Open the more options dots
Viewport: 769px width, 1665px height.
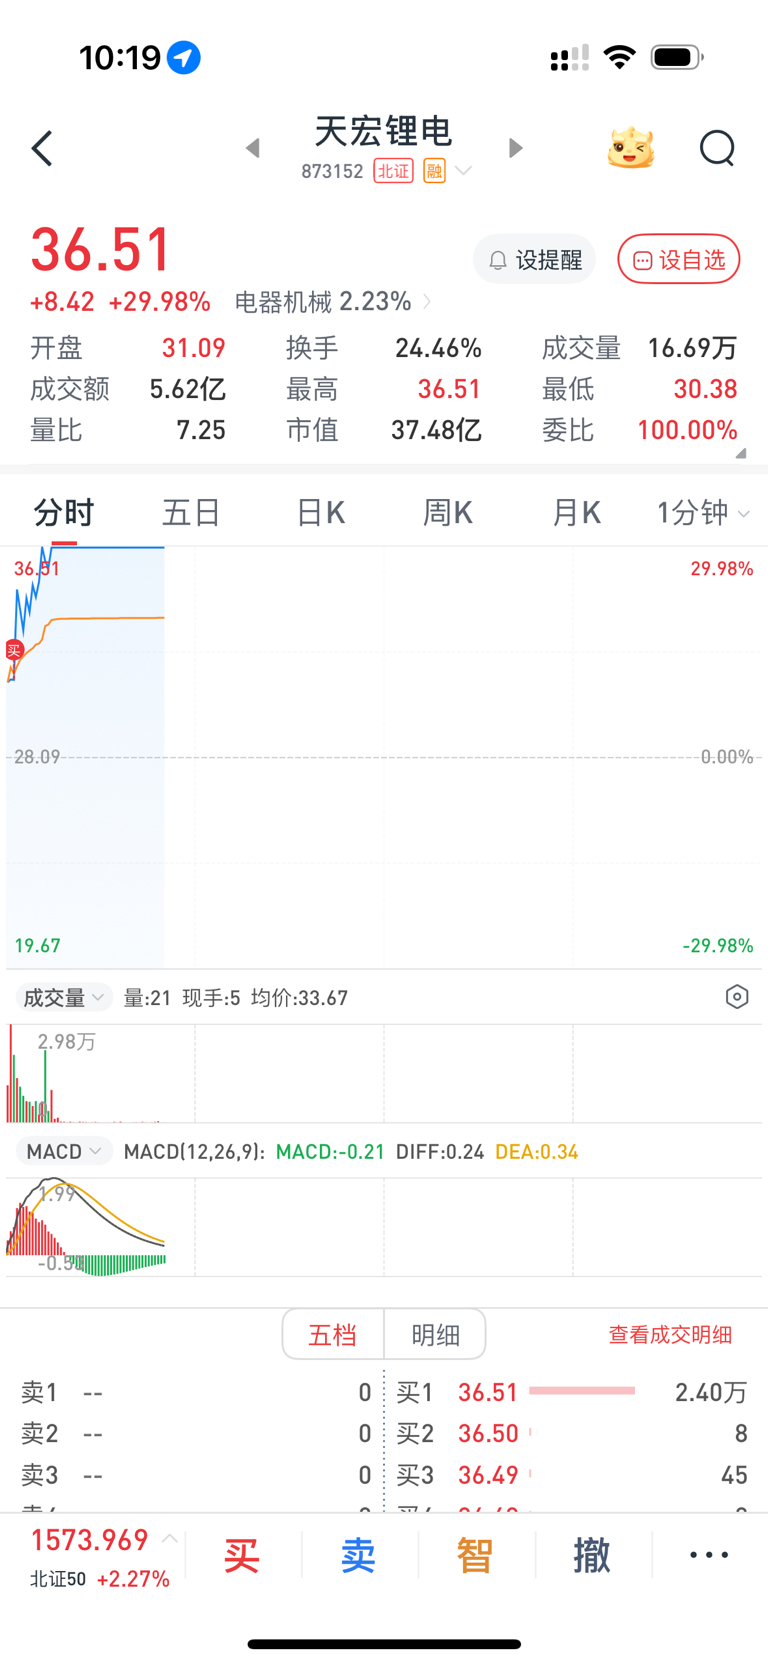(x=709, y=1555)
